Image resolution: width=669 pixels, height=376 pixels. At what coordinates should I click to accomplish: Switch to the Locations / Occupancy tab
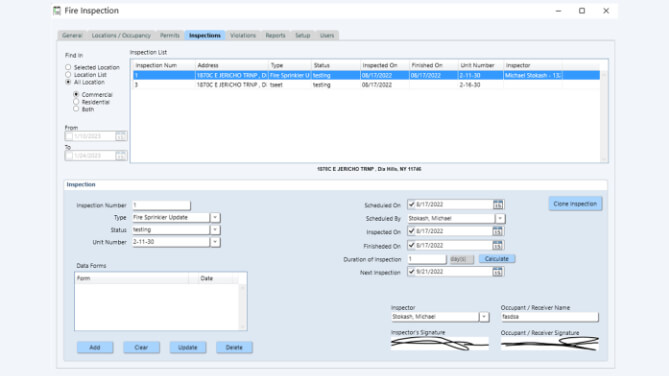click(121, 35)
